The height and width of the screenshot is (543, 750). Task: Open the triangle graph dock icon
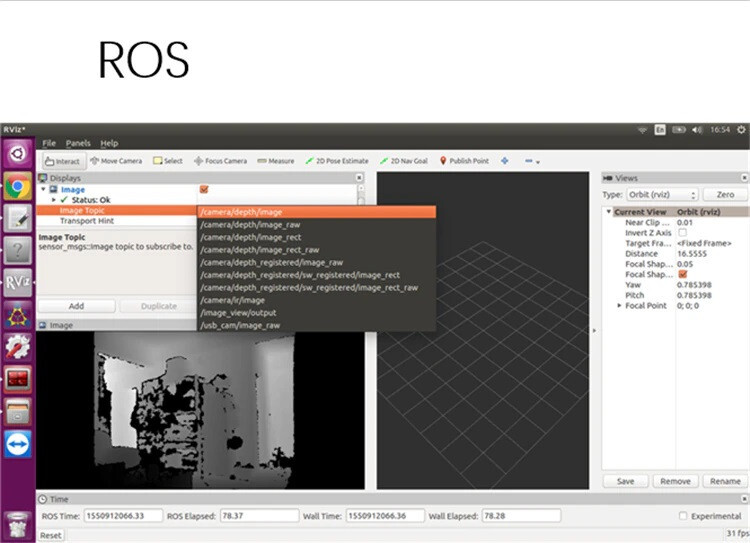pos(18,315)
